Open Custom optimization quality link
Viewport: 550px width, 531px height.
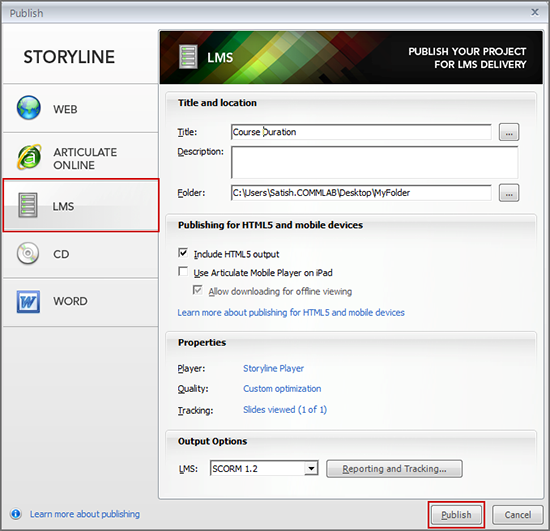click(x=282, y=389)
